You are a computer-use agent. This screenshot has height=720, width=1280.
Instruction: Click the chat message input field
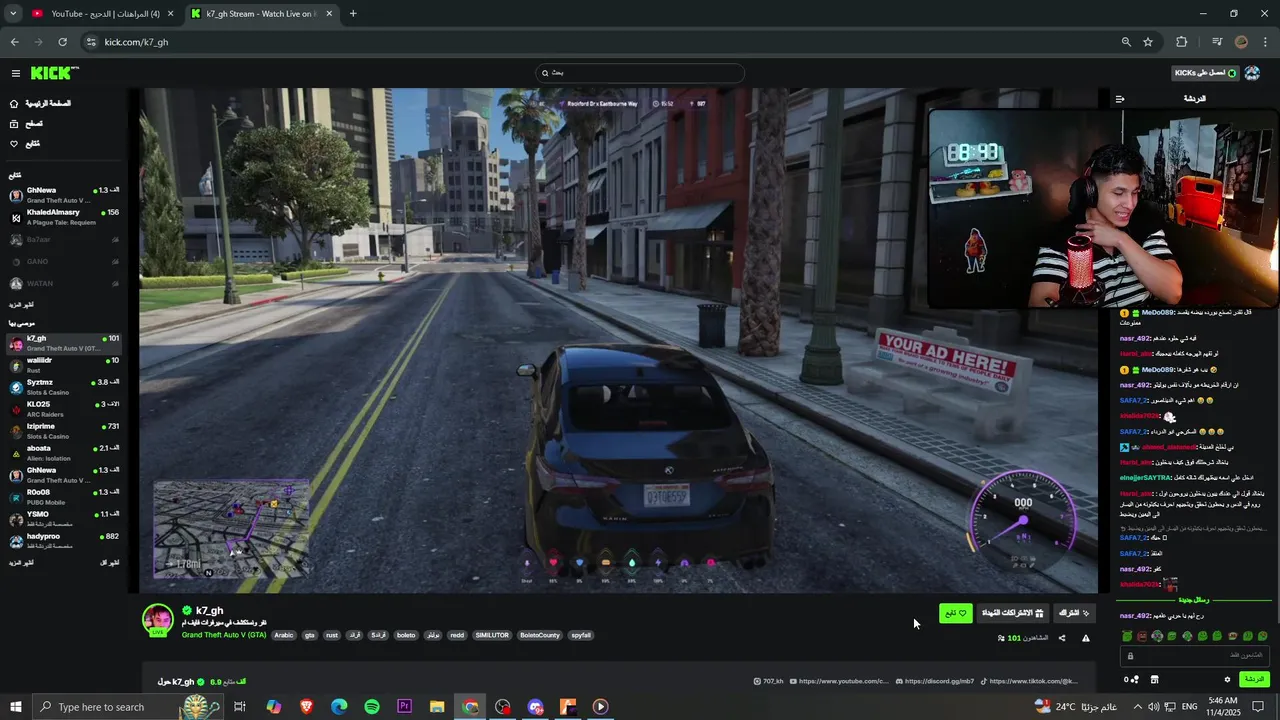tap(1195, 656)
